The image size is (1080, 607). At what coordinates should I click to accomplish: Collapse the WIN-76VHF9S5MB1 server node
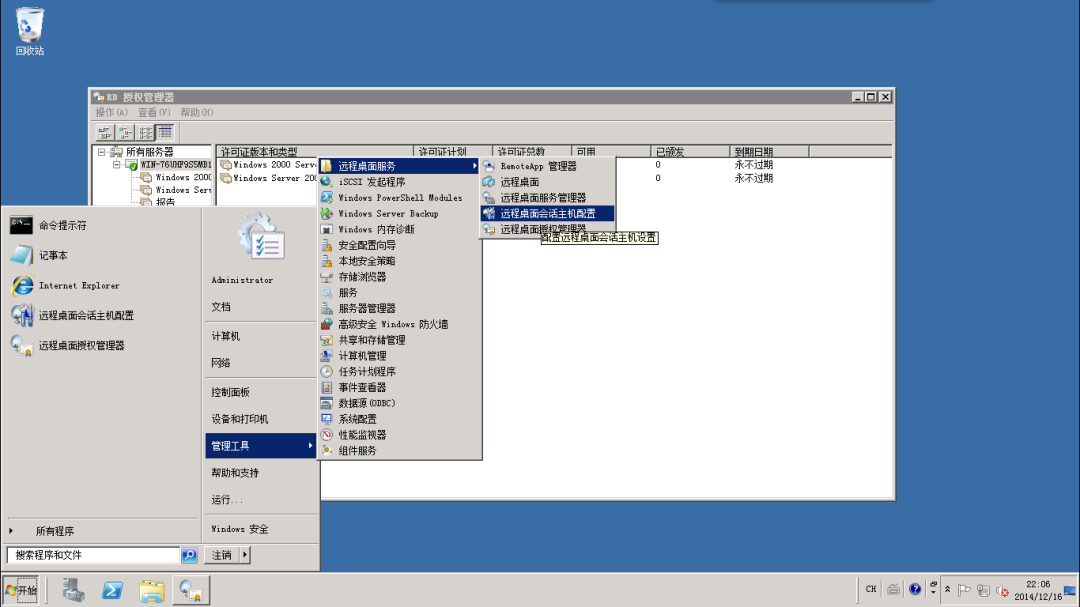click(x=116, y=165)
